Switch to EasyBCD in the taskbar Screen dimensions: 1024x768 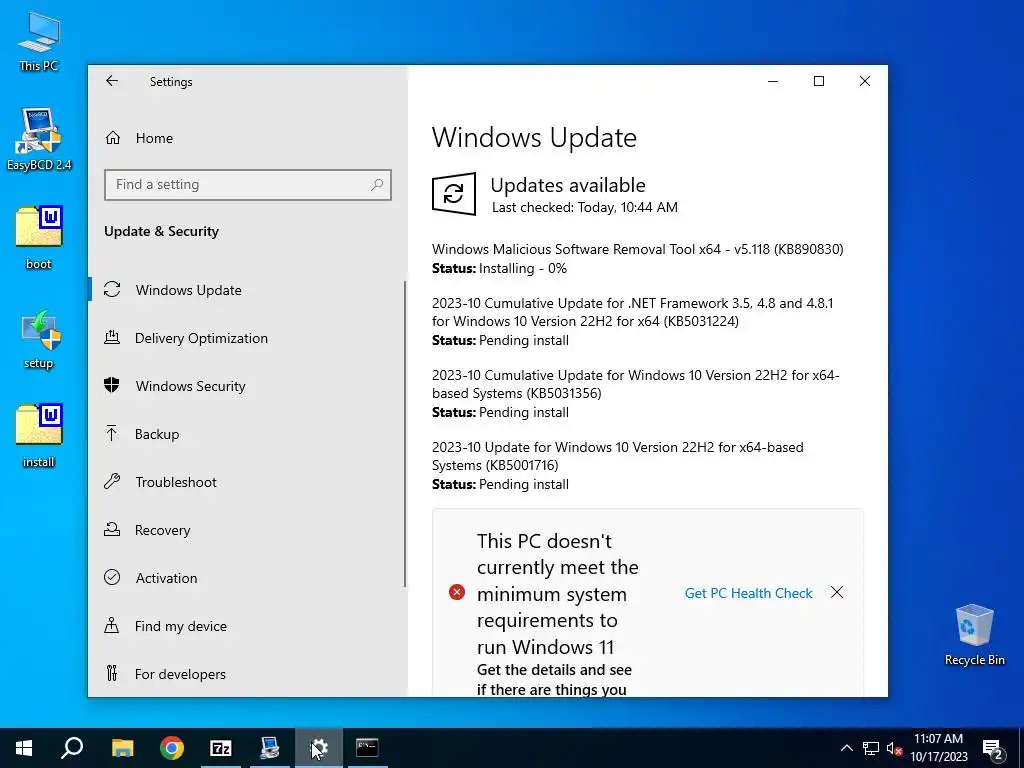(x=270, y=748)
